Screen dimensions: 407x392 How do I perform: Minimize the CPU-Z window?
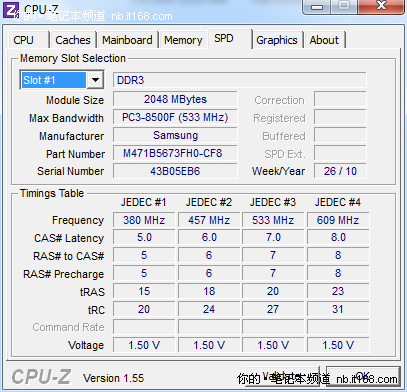click(x=317, y=7)
